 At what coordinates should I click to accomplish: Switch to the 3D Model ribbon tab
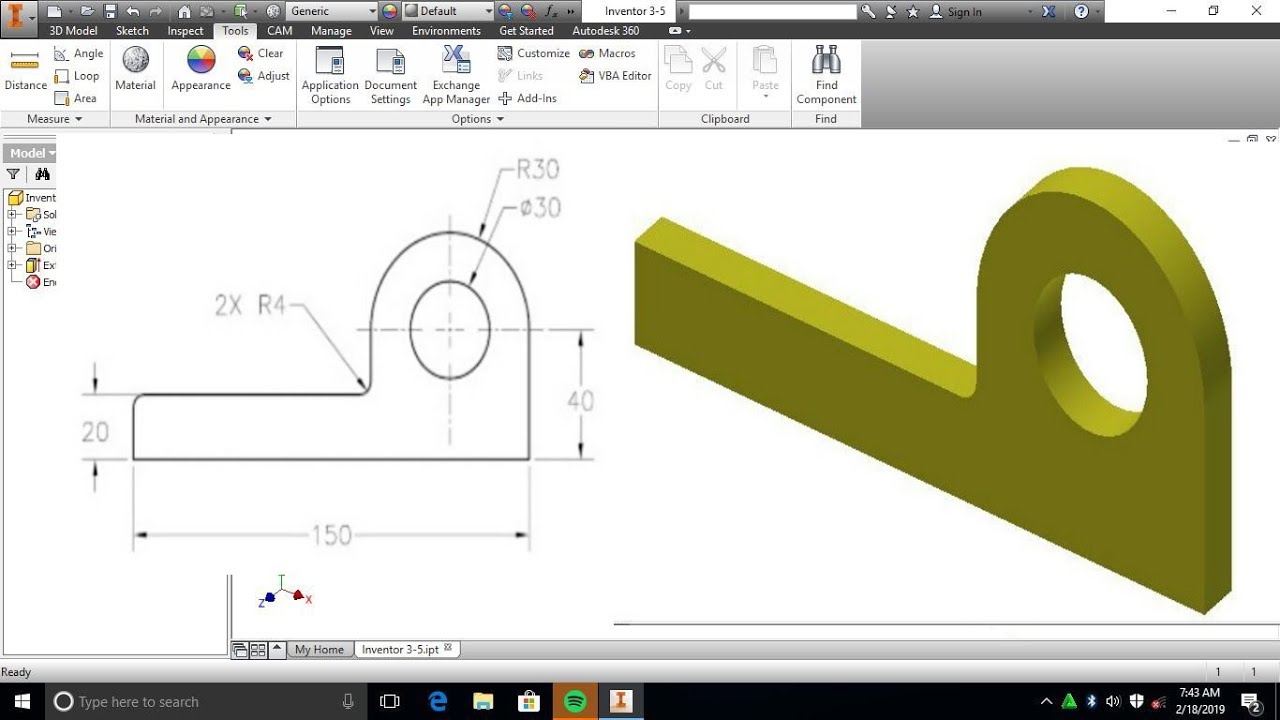click(x=73, y=31)
